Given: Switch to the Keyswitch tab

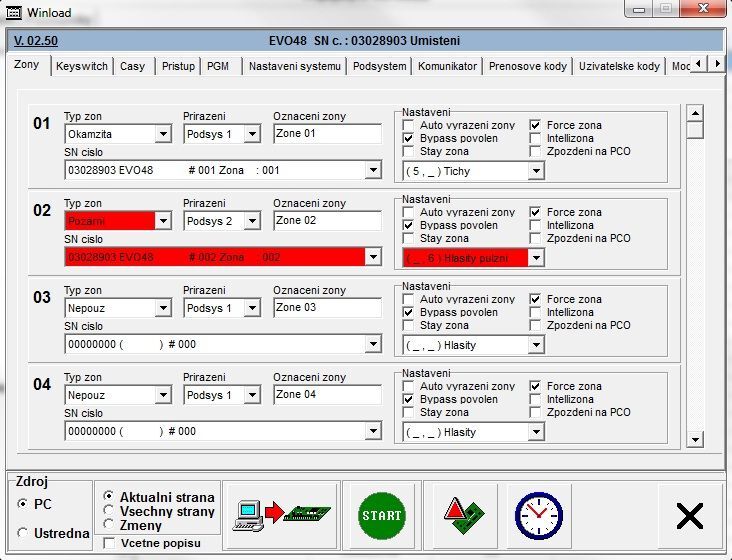Looking at the screenshot, I should [81, 67].
